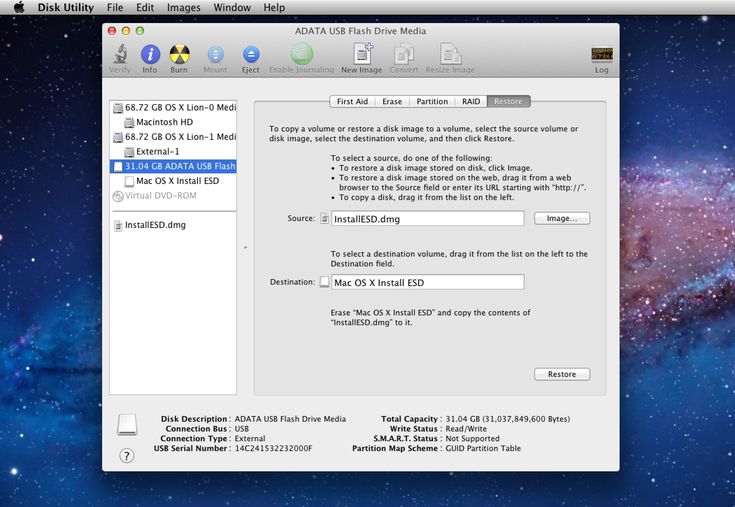The height and width of the screenshot is (507, 735).
Task: Switch to the RAID tab
Action: click(x=471, y=101)
